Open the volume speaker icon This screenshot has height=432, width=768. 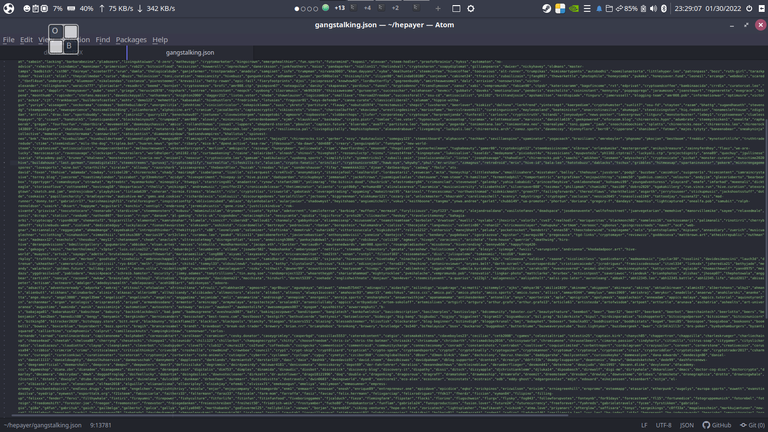653,8
